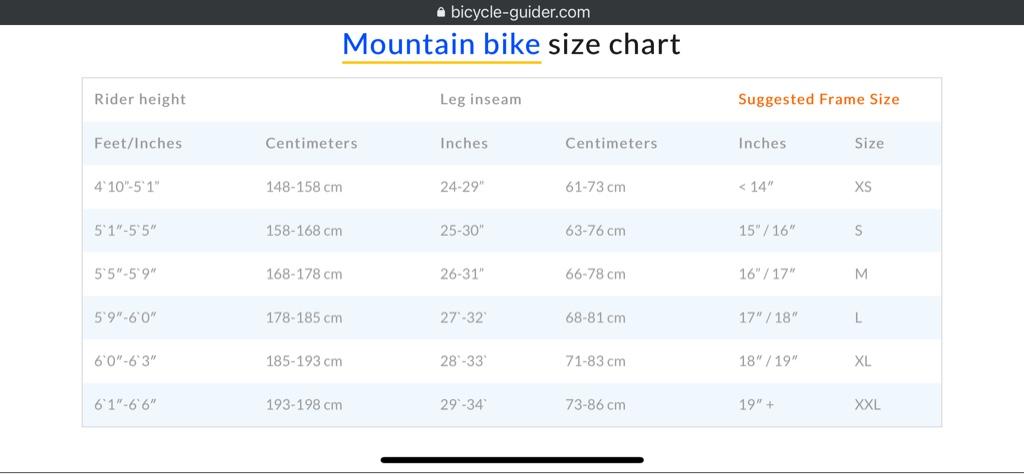
Task: Select the 17″ / 18″ frame size cell
Action: click(x=768, y=318)
